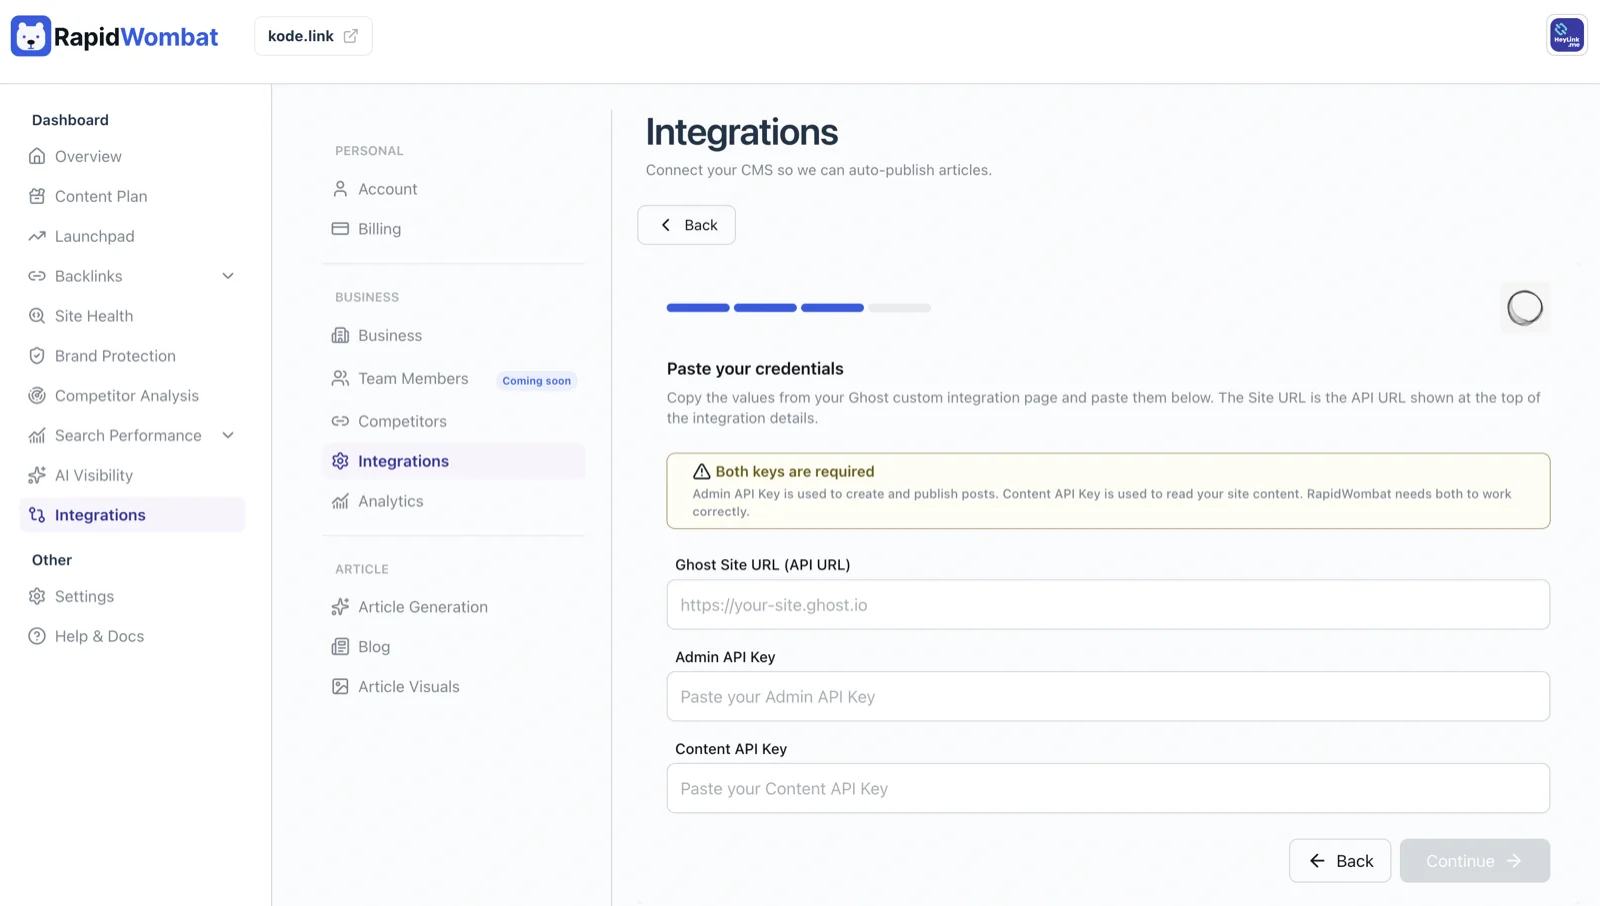1600x906 pixels.
Task: Click the Article Visuals image icon
Action: point(340,687)
